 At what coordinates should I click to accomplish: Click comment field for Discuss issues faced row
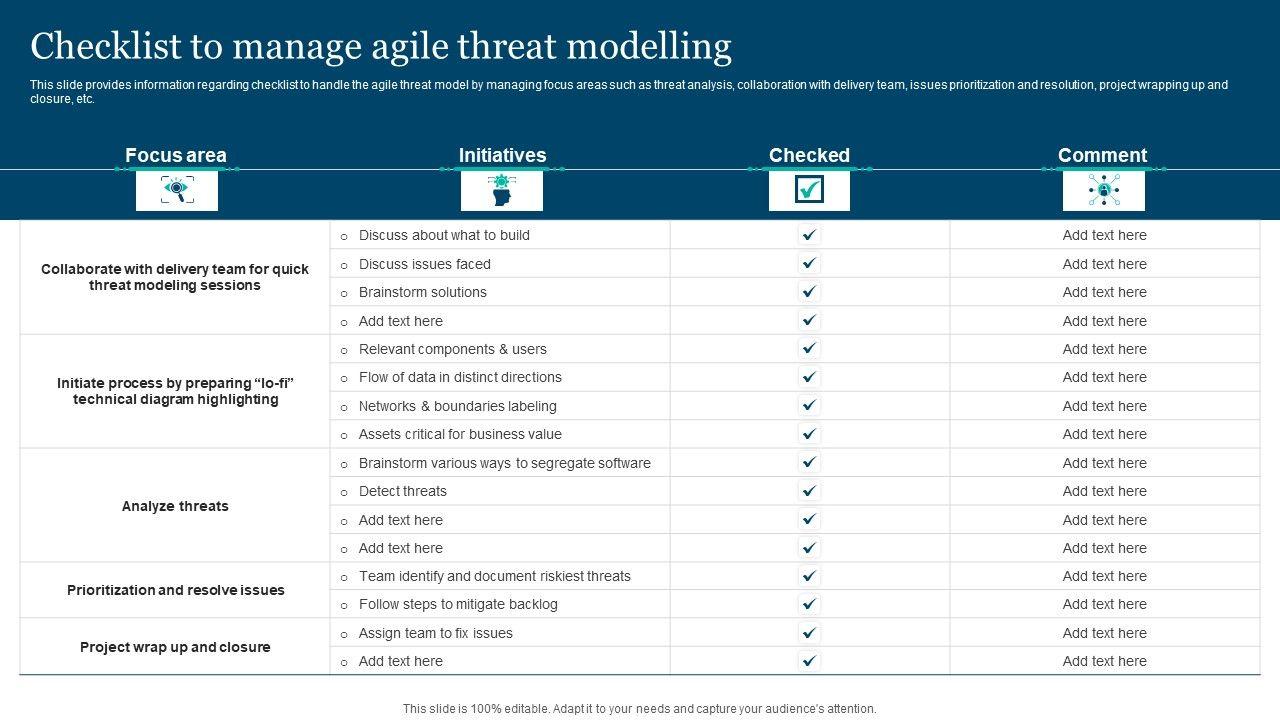click(x=1104, y=264)
